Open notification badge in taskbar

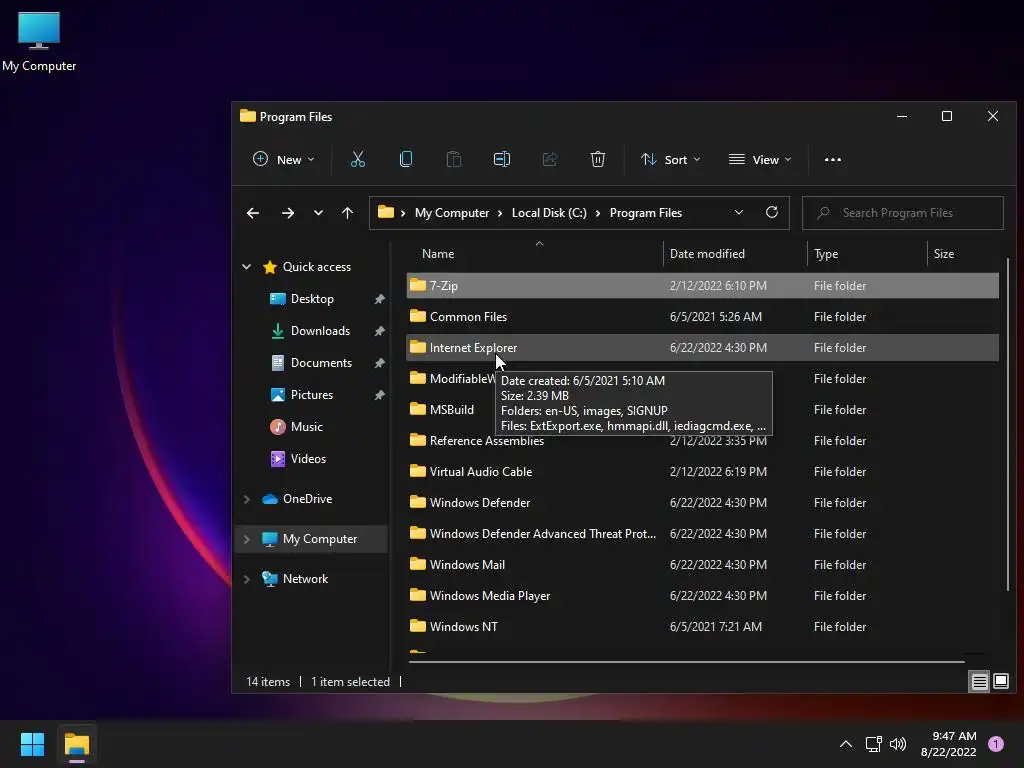click(995, 744)
